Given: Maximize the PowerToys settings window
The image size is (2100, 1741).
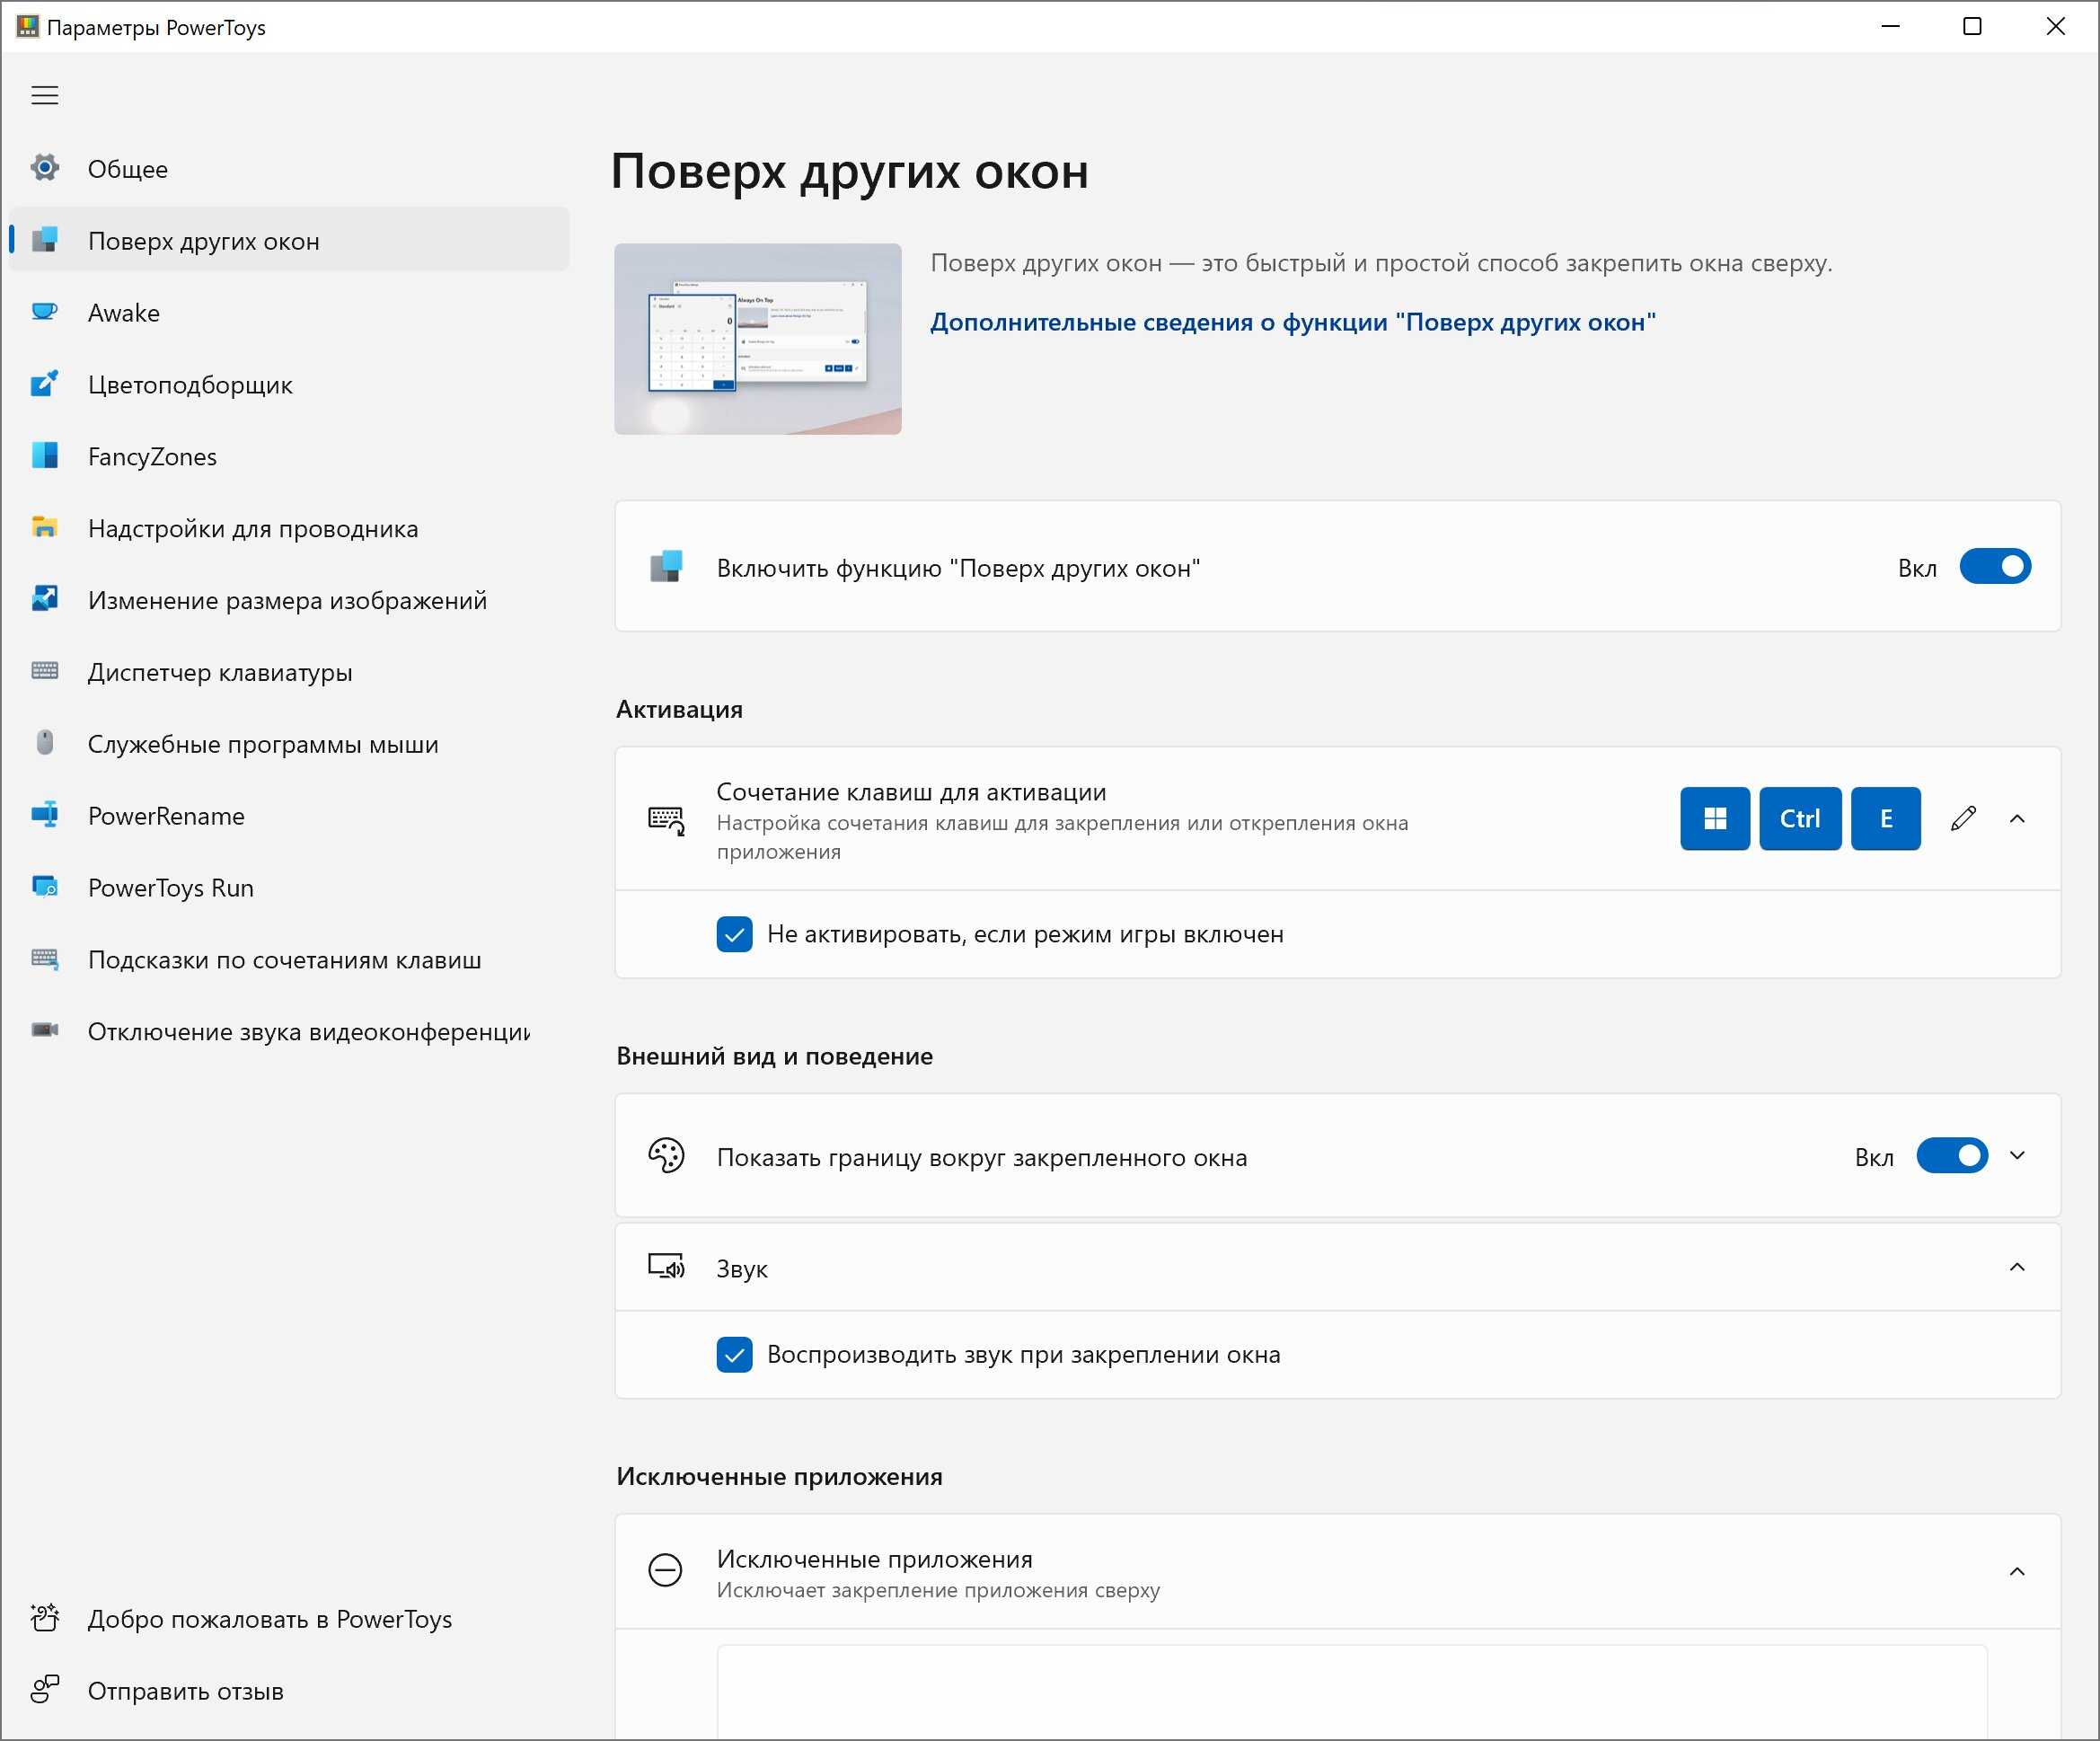Looking at the screenshot, I should click(1972, 26).
